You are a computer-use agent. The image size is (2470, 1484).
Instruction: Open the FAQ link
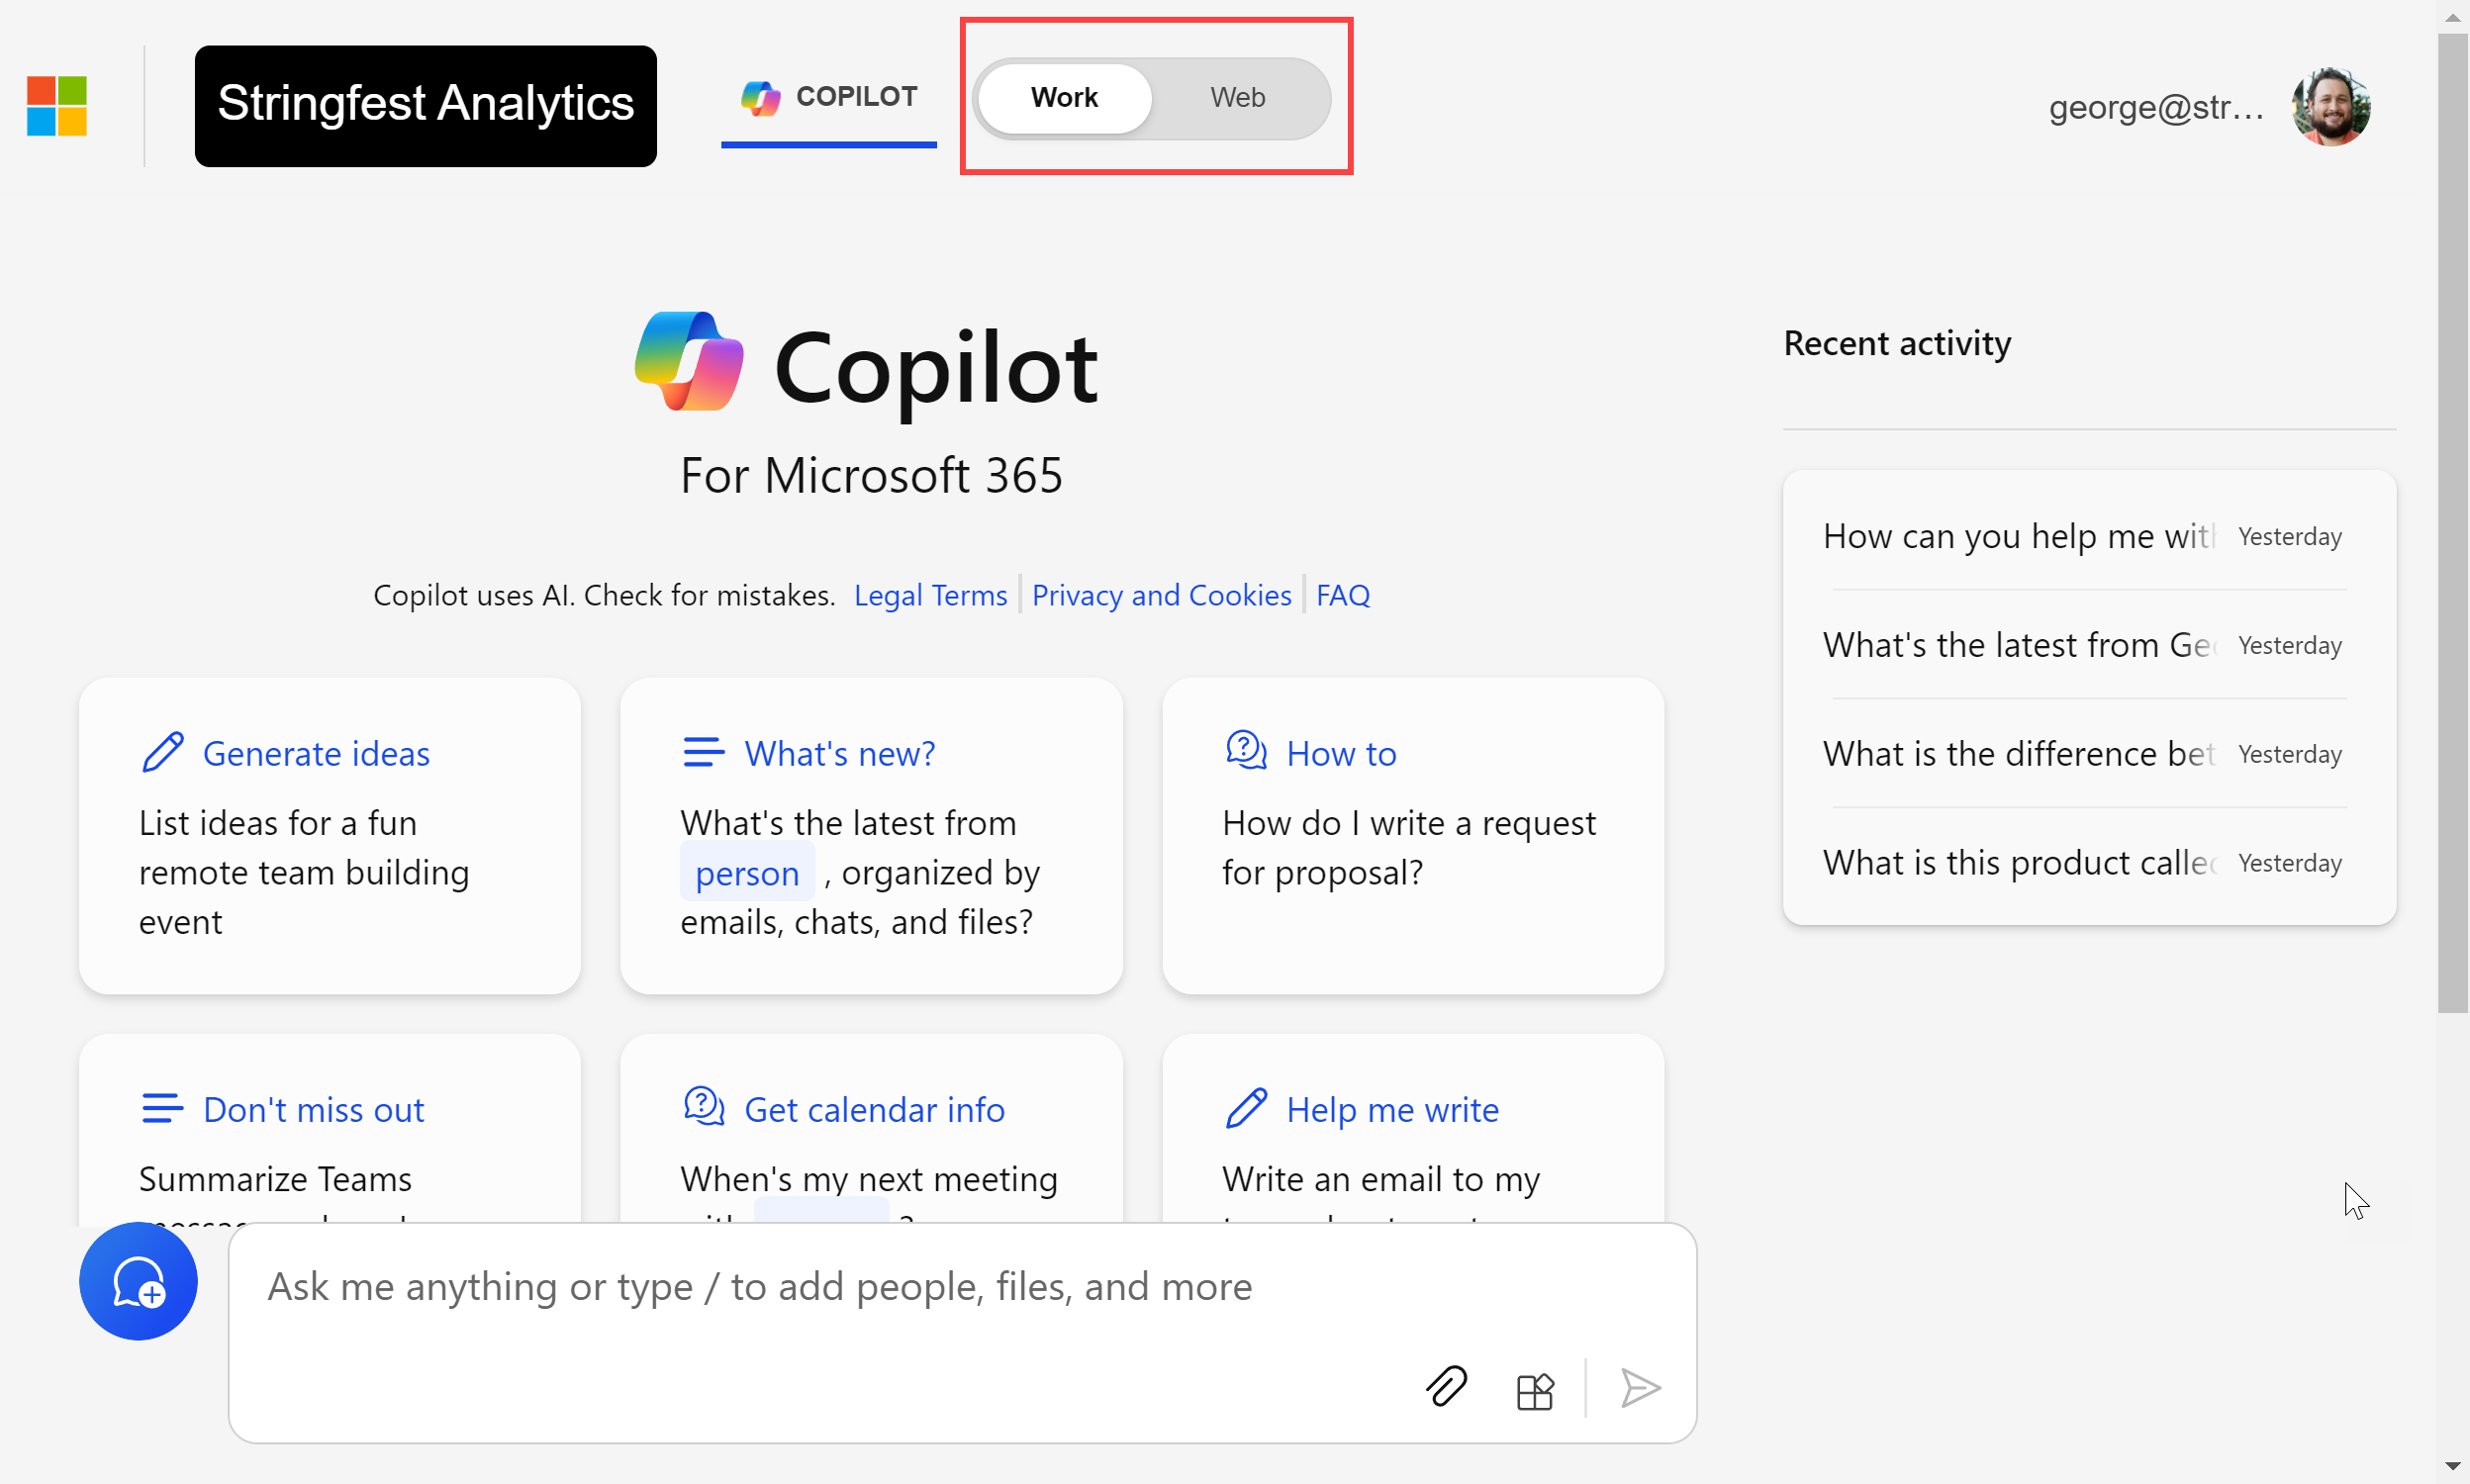coord(1342,595)
